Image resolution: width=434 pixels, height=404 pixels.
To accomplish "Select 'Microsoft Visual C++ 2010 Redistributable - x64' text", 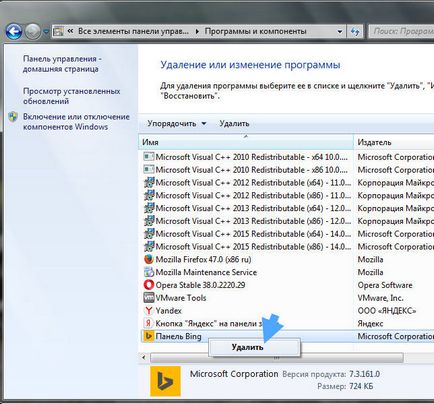I will pos(252,157).
